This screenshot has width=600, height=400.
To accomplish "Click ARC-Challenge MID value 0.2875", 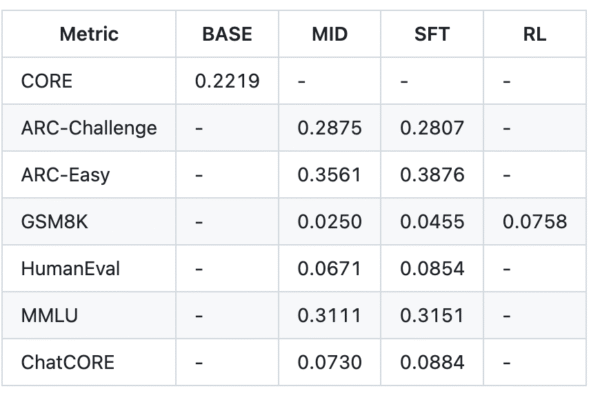I will (x=330, y=128).
